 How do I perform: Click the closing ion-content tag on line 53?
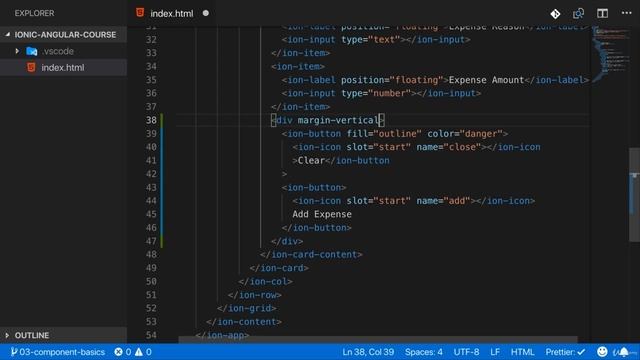pyautogui.click(x=244, y=322)
